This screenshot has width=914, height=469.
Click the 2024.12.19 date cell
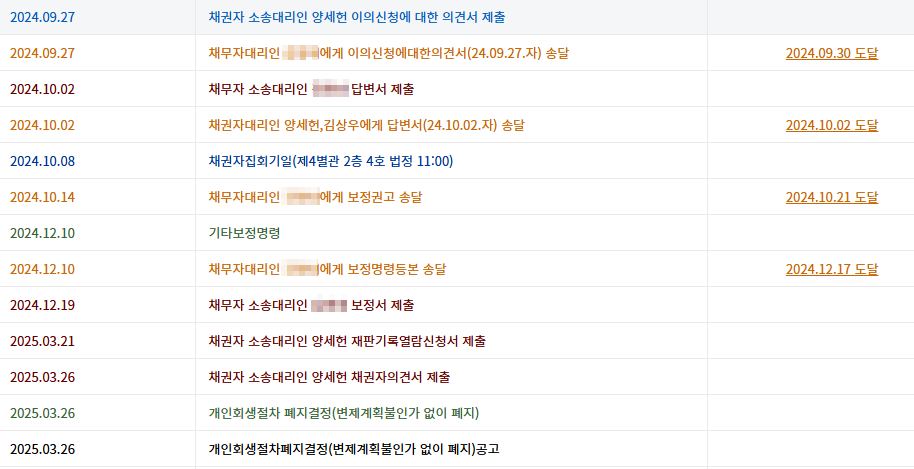pyautogui.click(x=42, y=305)
